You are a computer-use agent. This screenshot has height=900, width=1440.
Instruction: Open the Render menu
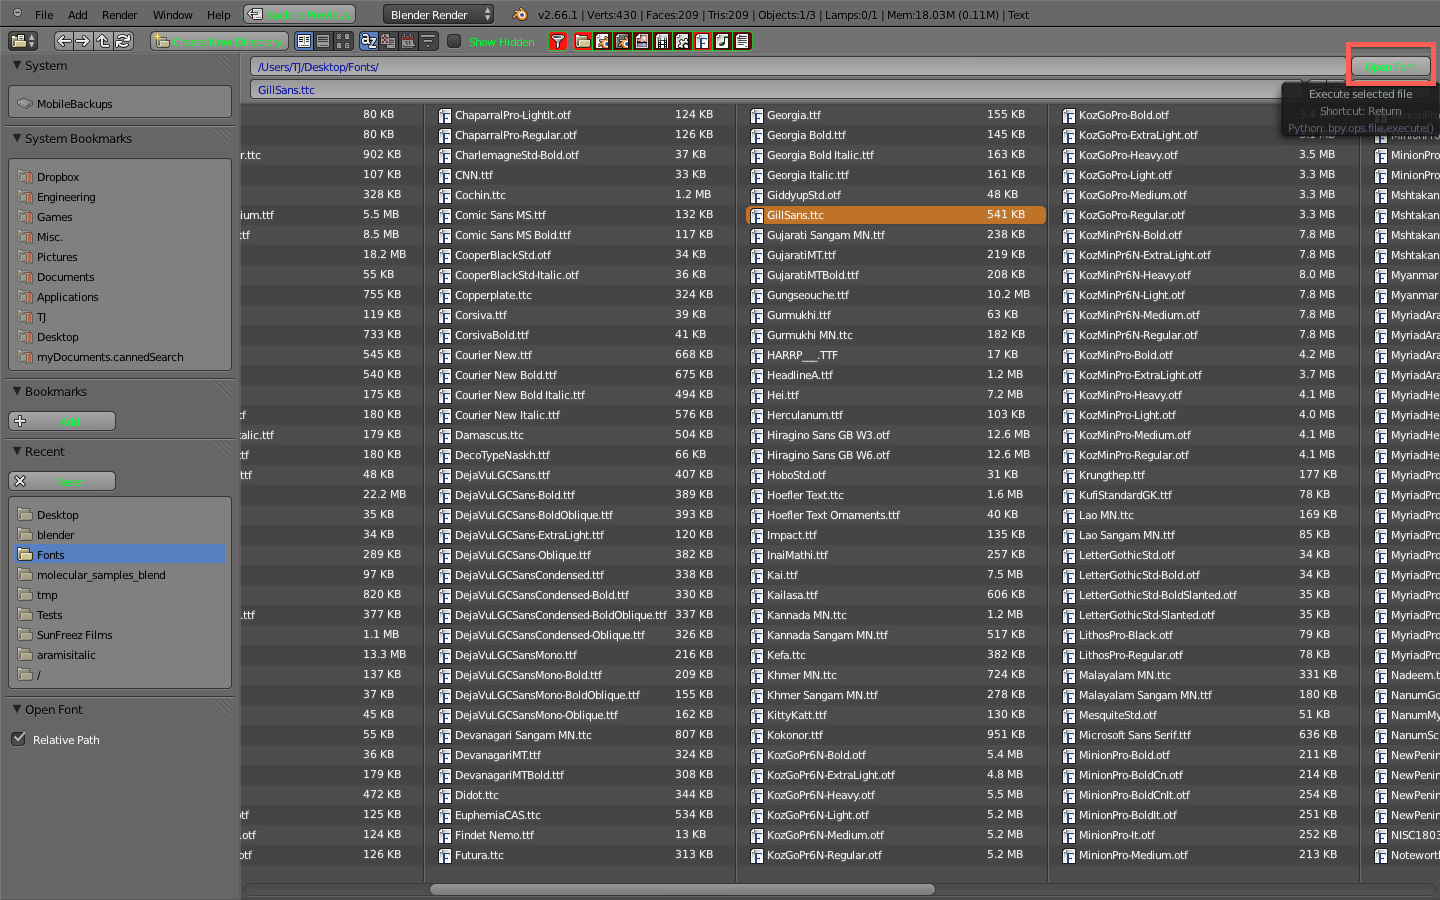point(120,15)
